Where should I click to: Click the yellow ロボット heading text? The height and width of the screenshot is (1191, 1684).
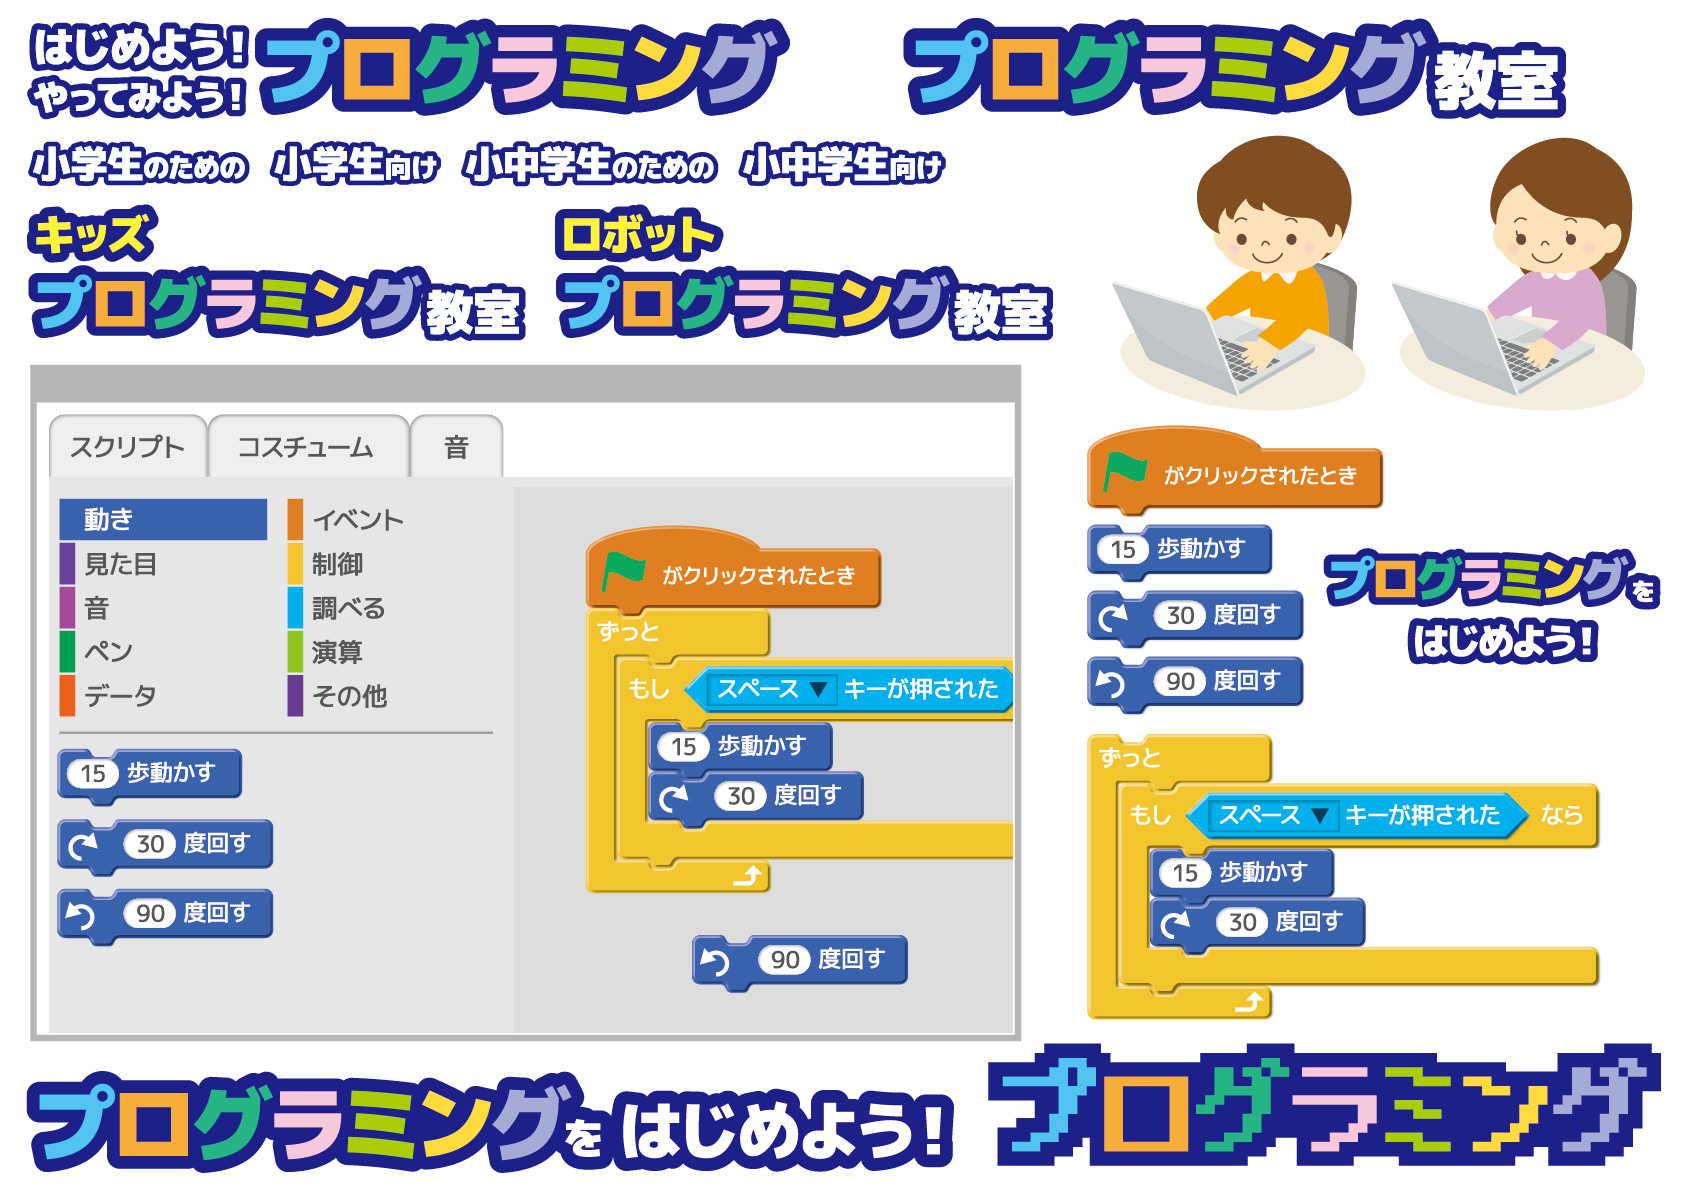[x=638, y=235]
